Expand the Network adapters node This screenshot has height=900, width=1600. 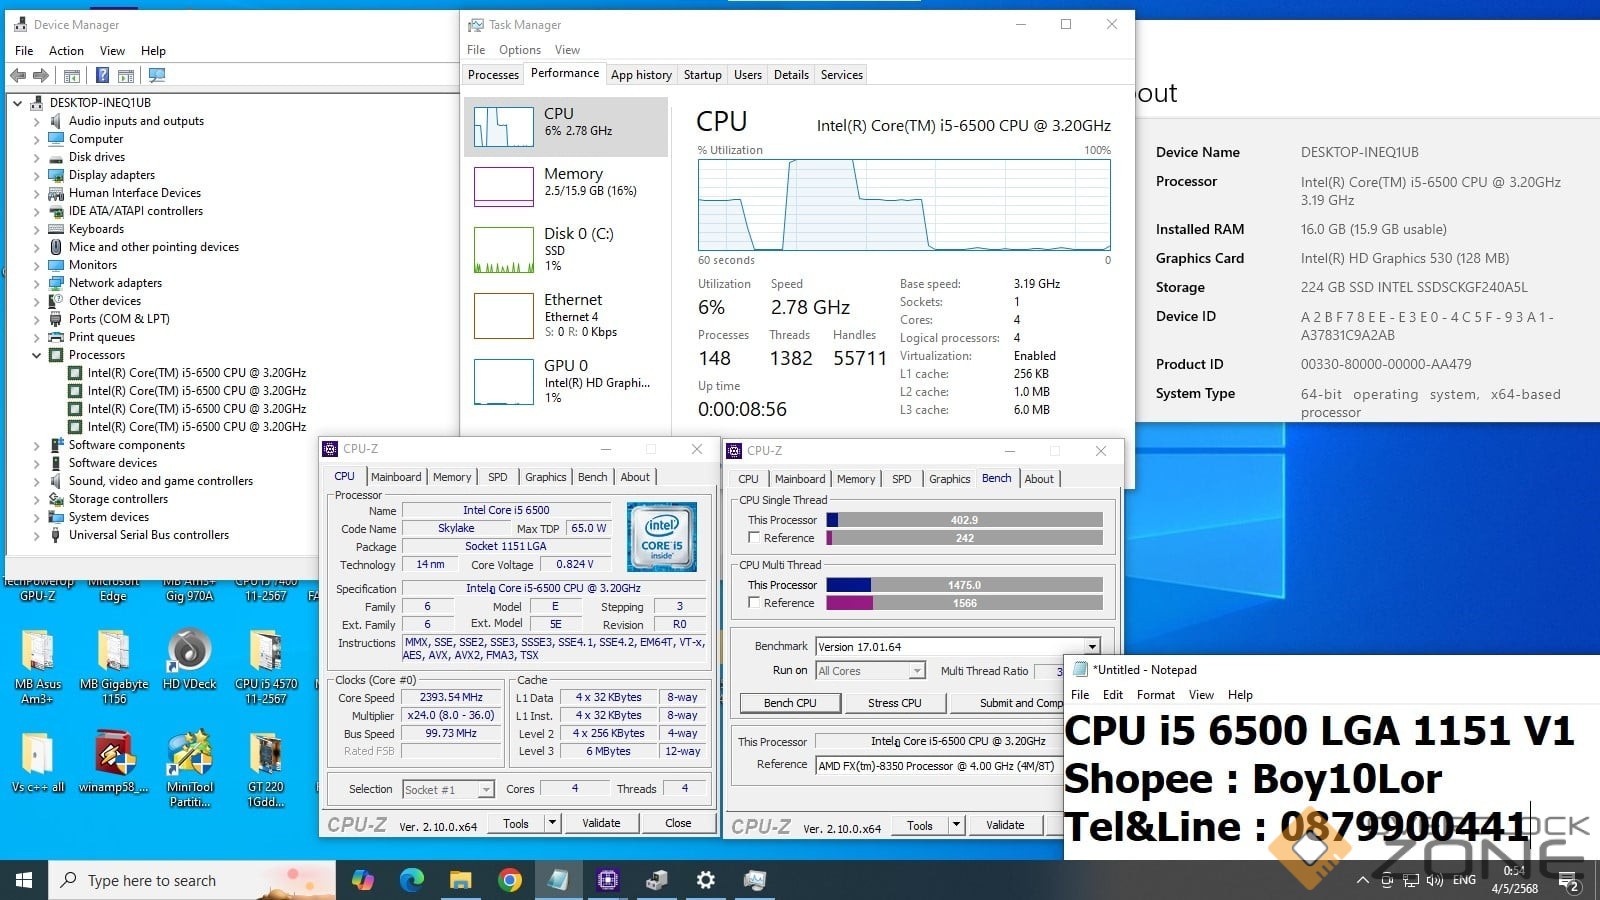pos(37,283)
